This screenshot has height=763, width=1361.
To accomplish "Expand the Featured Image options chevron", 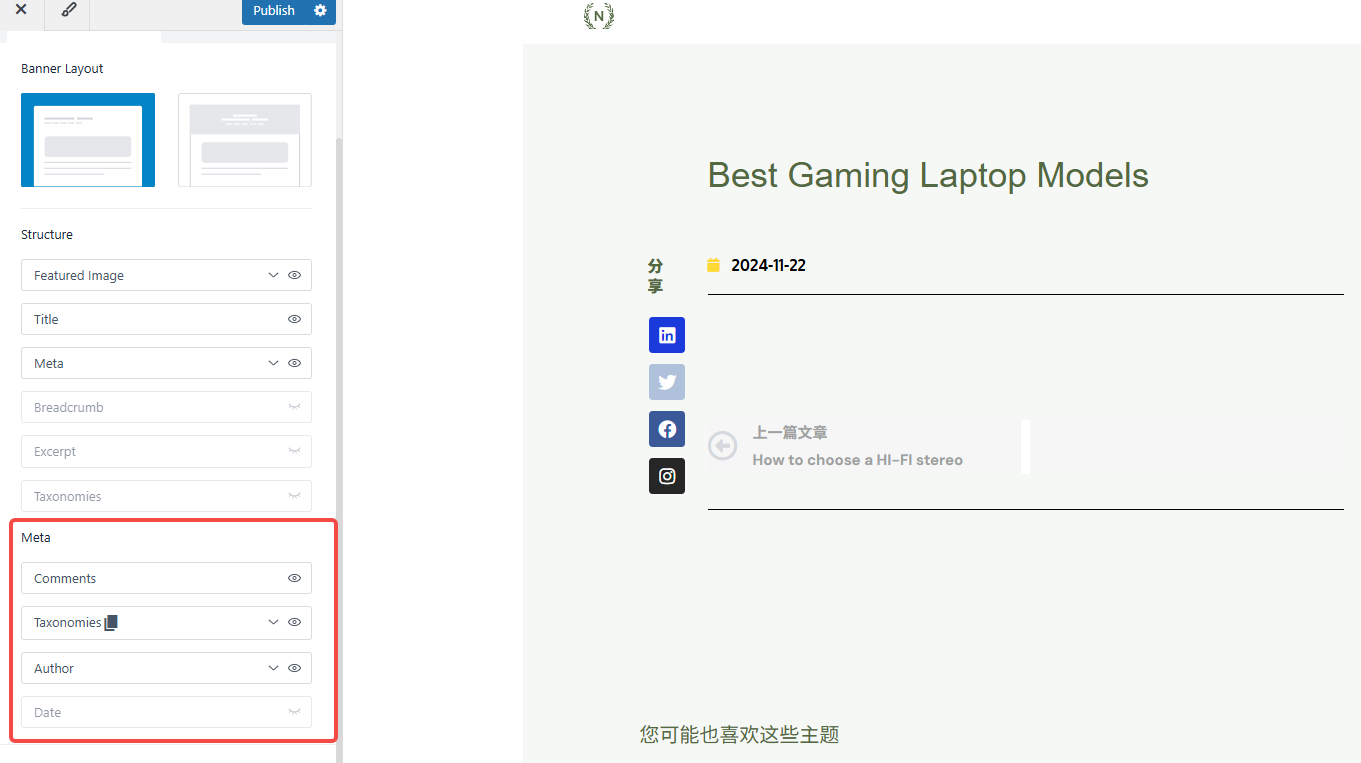I will pyautogui.click(x=273, y=275).
